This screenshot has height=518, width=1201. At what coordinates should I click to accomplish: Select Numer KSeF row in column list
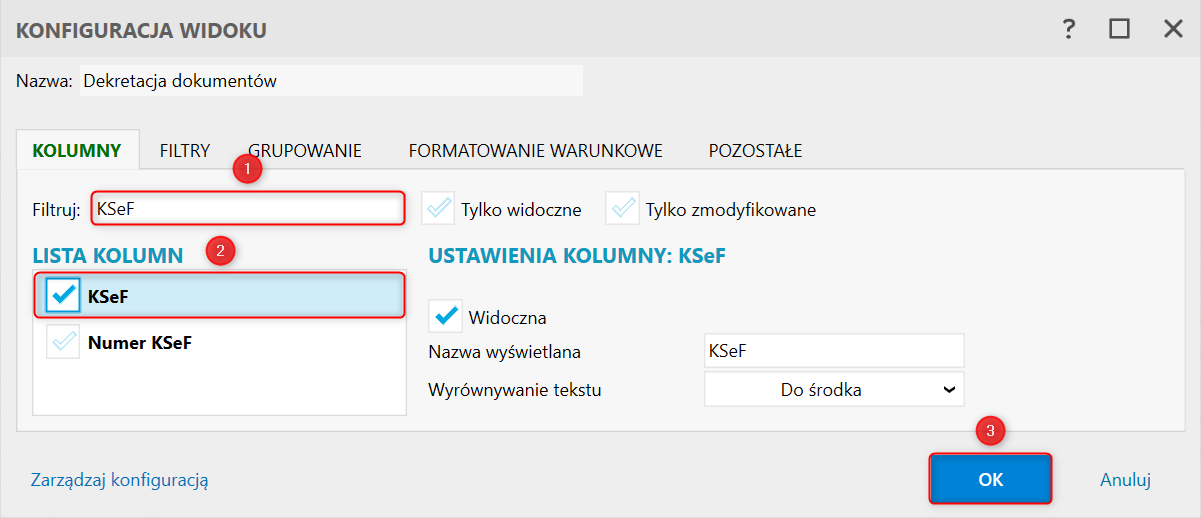pos(140,343)
